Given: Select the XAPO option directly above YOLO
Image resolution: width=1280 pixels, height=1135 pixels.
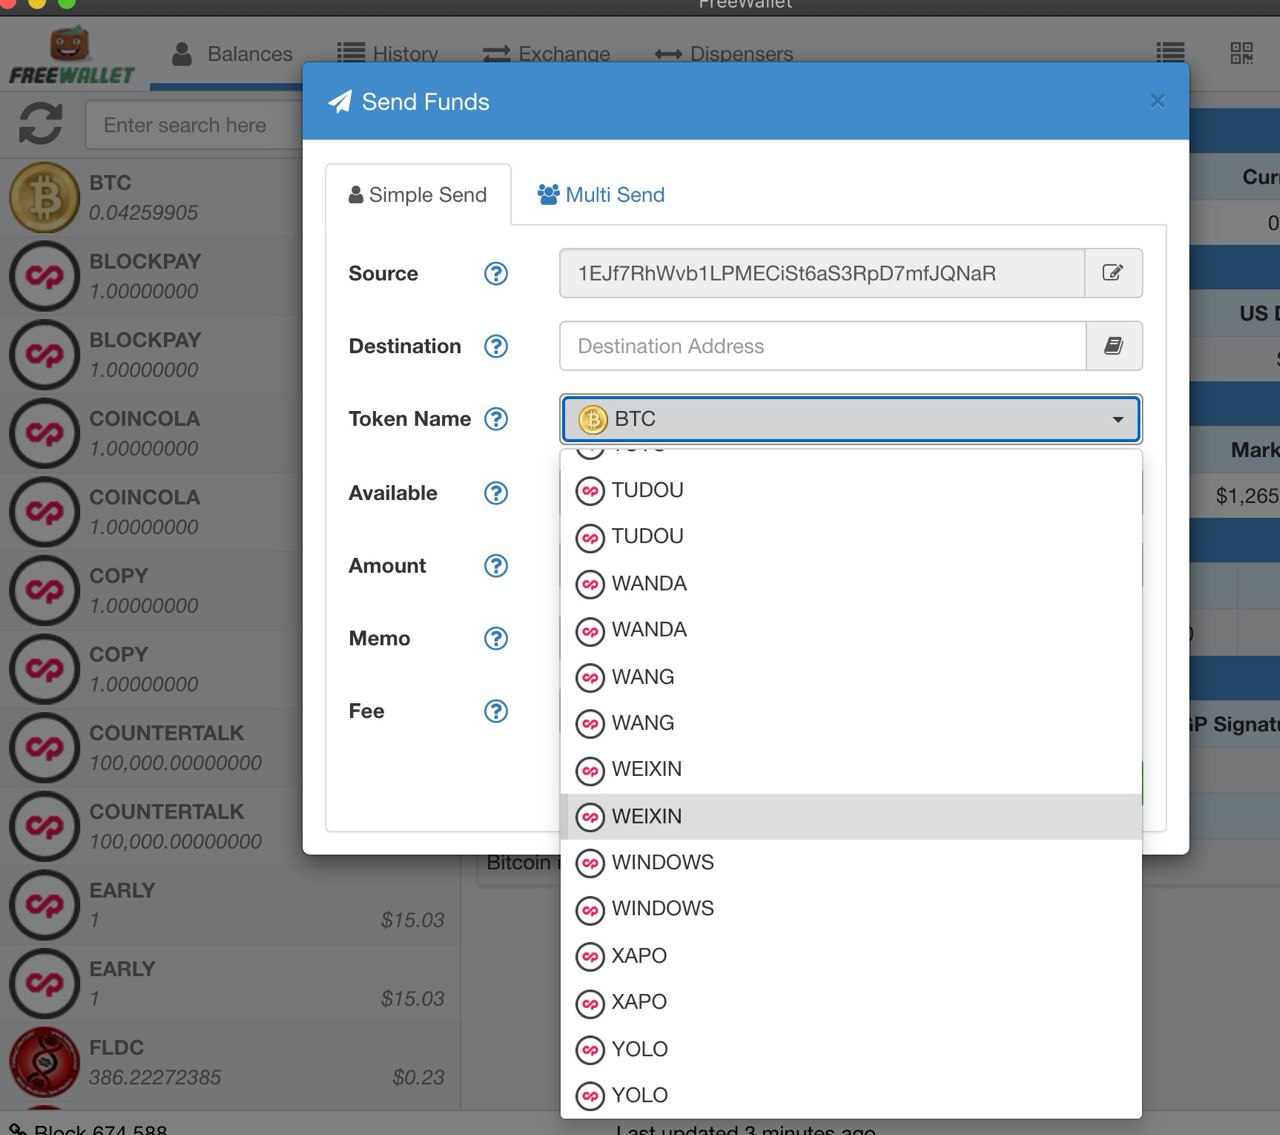Looking at the screenshot, I should pyautogui.click(x=851, y=1002).
